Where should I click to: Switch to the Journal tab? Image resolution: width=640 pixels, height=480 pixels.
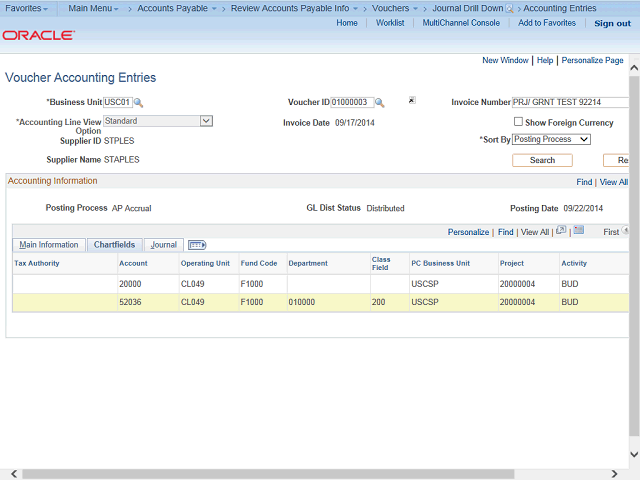tap(164, 245)
